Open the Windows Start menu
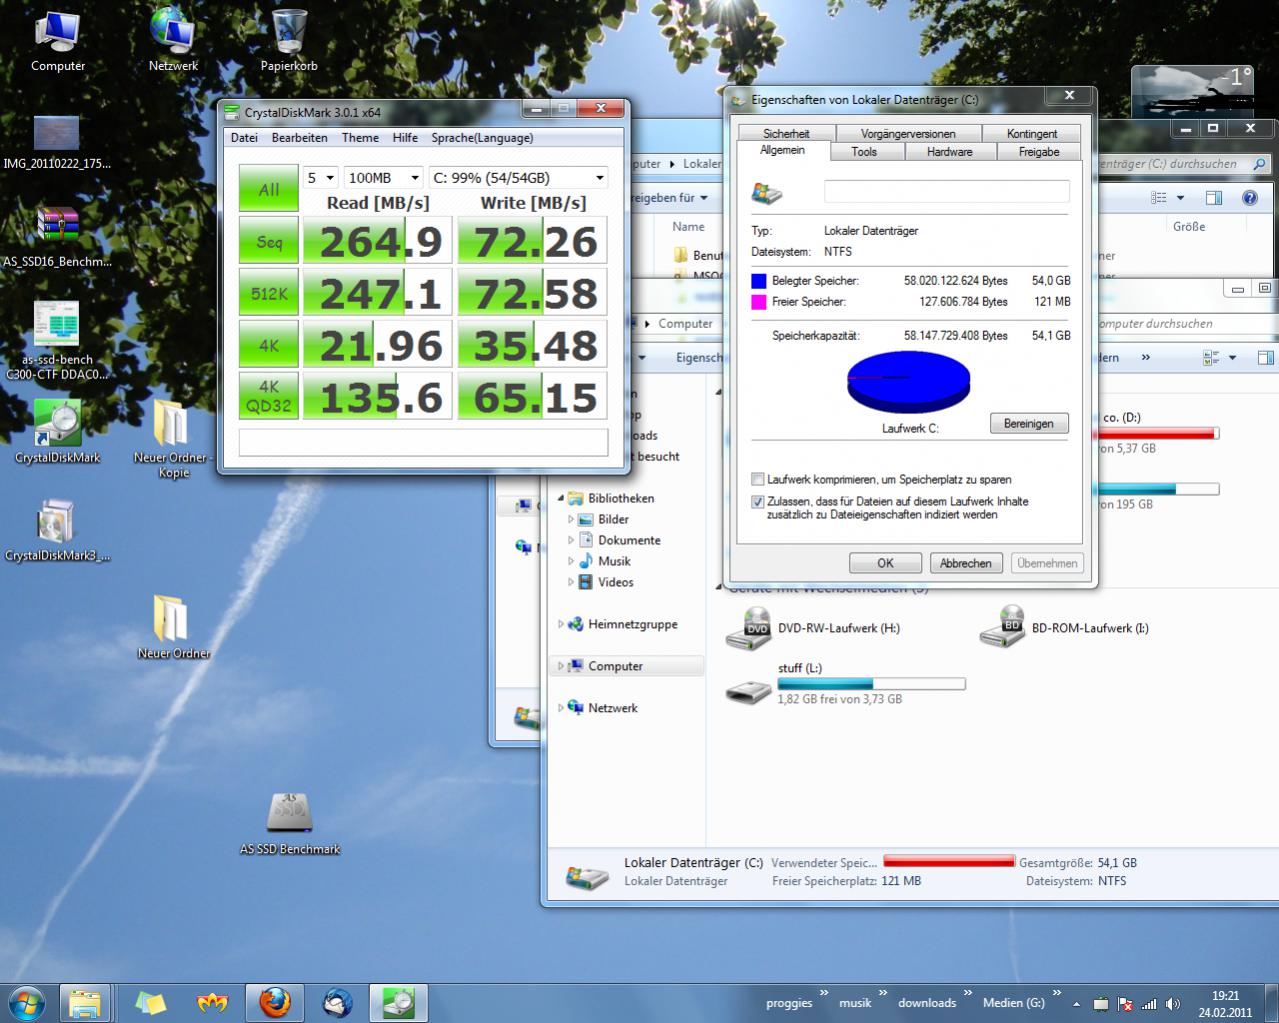This screenshot has width=1279, height=1023. (x=27, y=1002)
